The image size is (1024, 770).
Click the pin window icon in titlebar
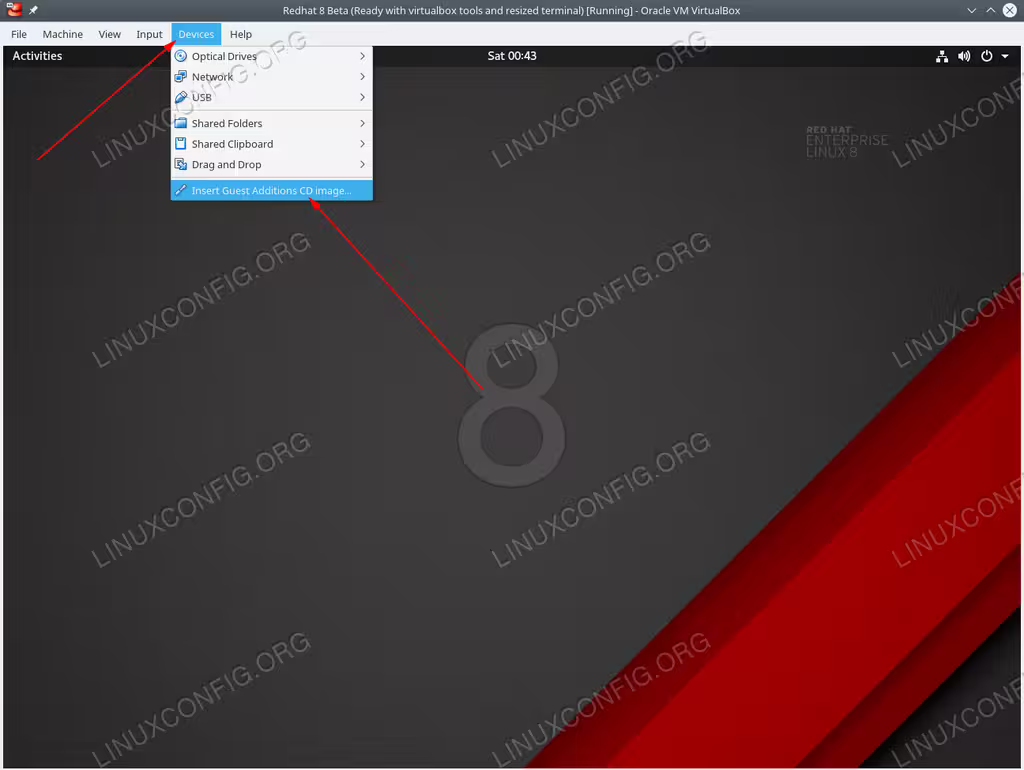[33, 10]
